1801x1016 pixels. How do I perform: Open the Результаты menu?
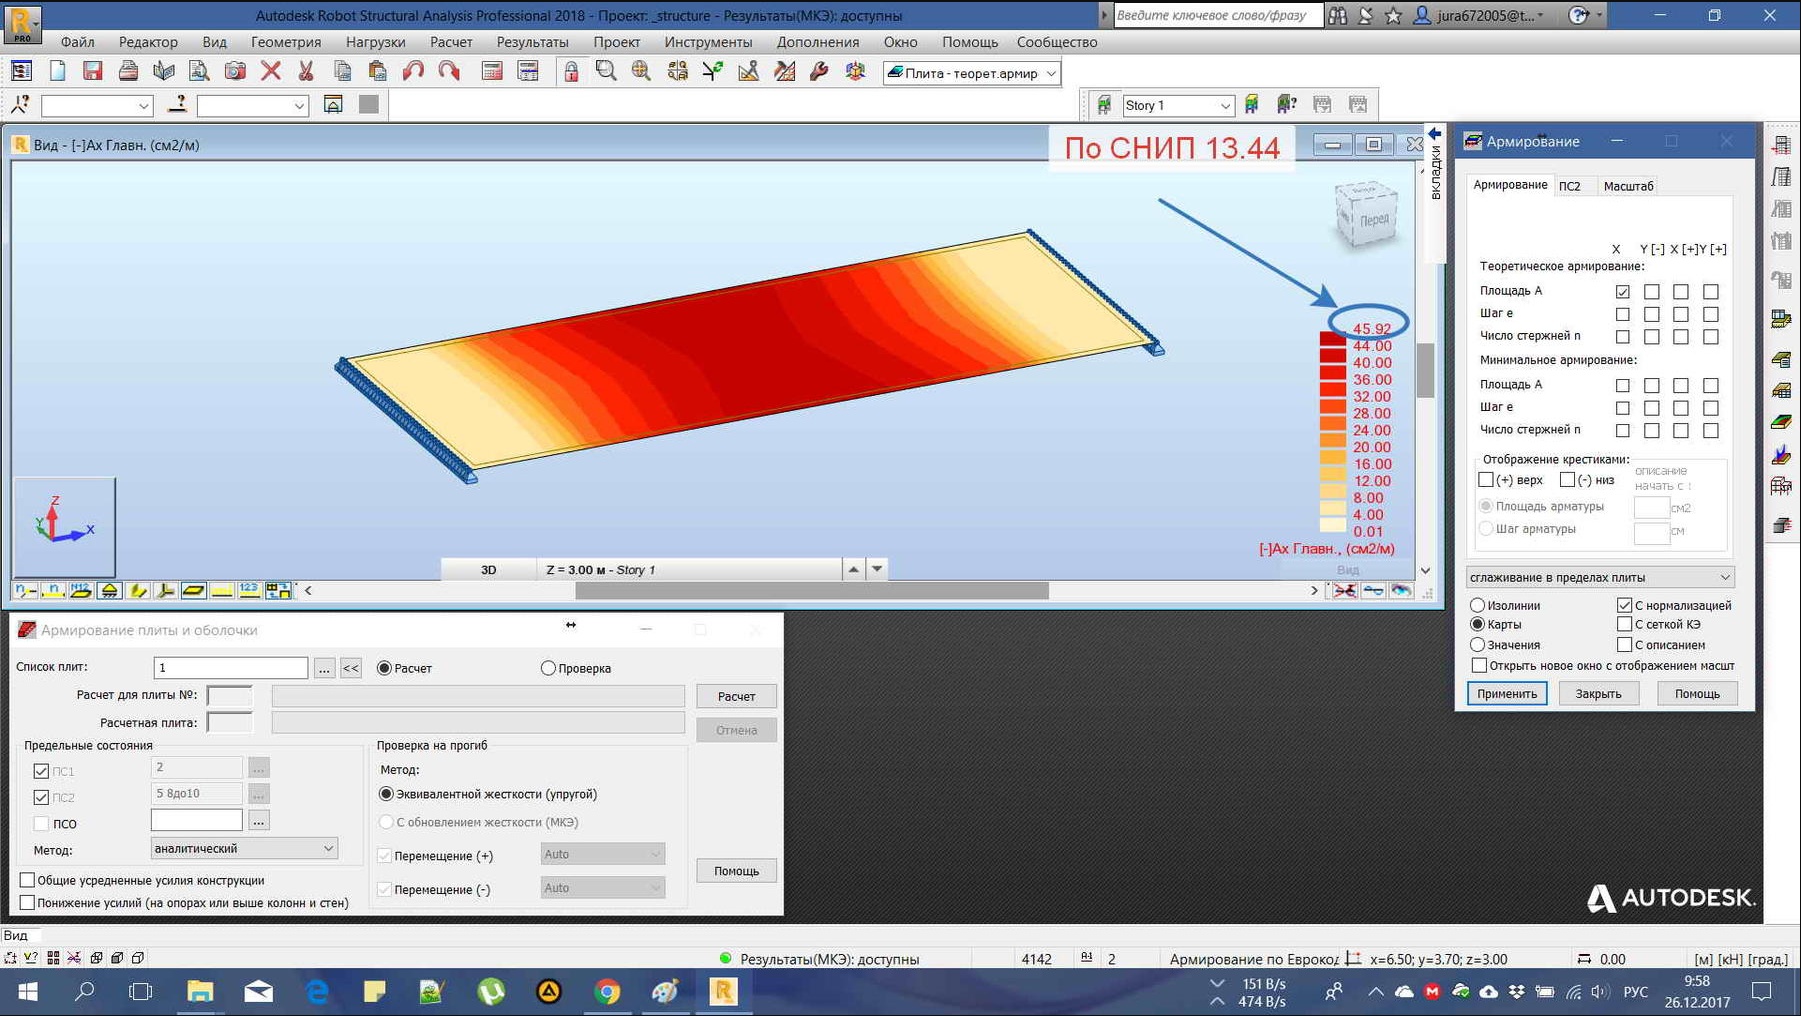coord(532,42)
